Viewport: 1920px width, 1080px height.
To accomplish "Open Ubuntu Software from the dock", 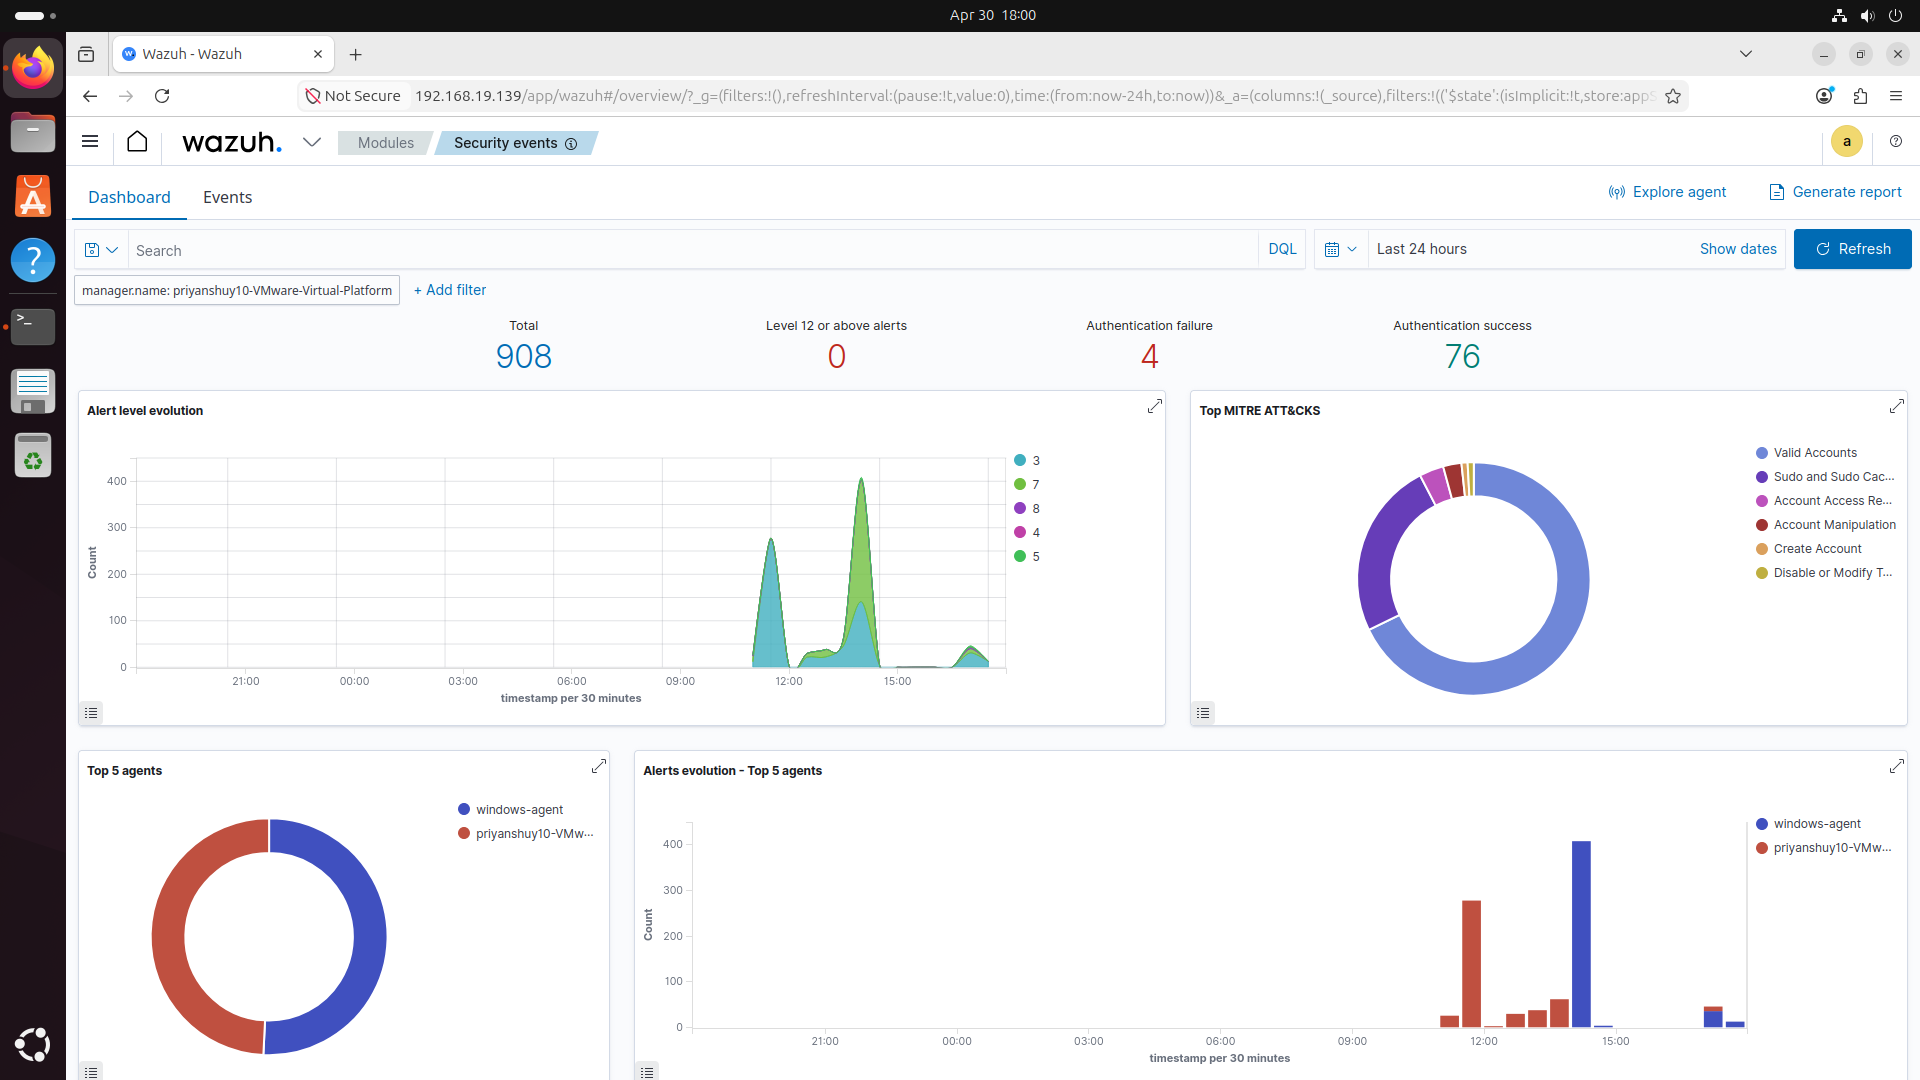I will click(33, 196).
